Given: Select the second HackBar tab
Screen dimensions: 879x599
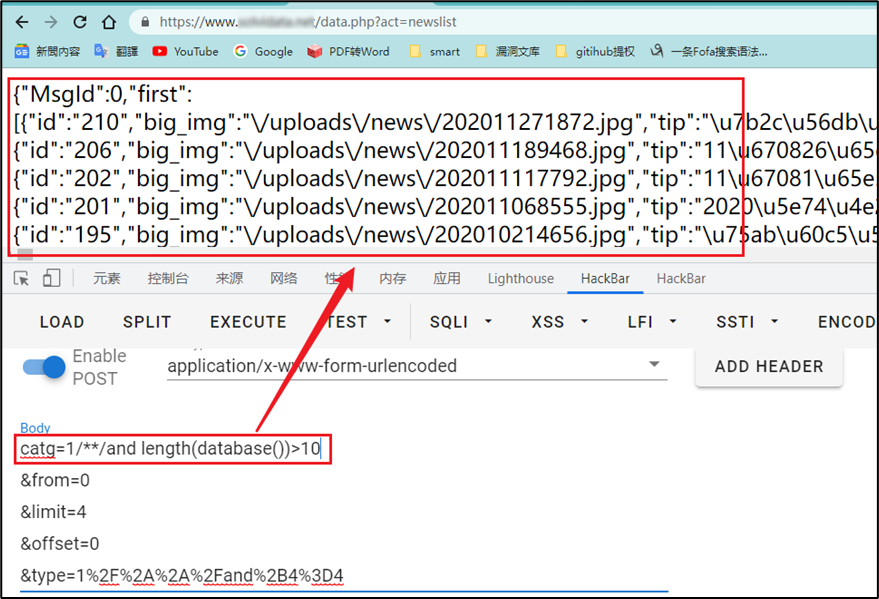Looking at the screenshot, I should point(681,278).
